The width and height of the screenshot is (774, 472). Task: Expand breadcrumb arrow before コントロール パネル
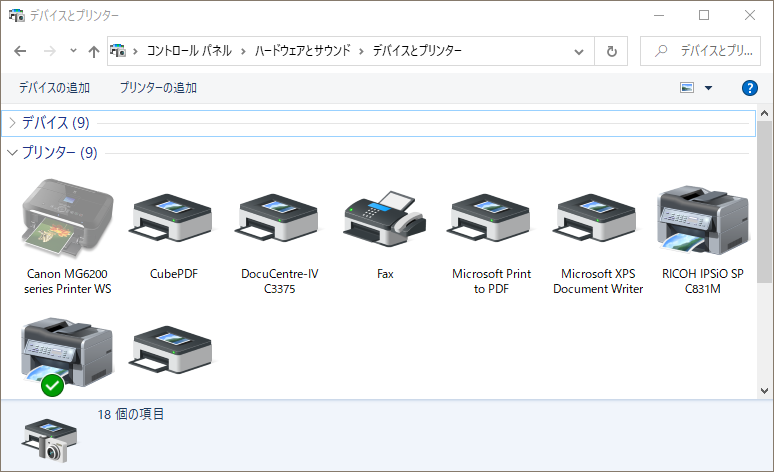click(135, 51)
